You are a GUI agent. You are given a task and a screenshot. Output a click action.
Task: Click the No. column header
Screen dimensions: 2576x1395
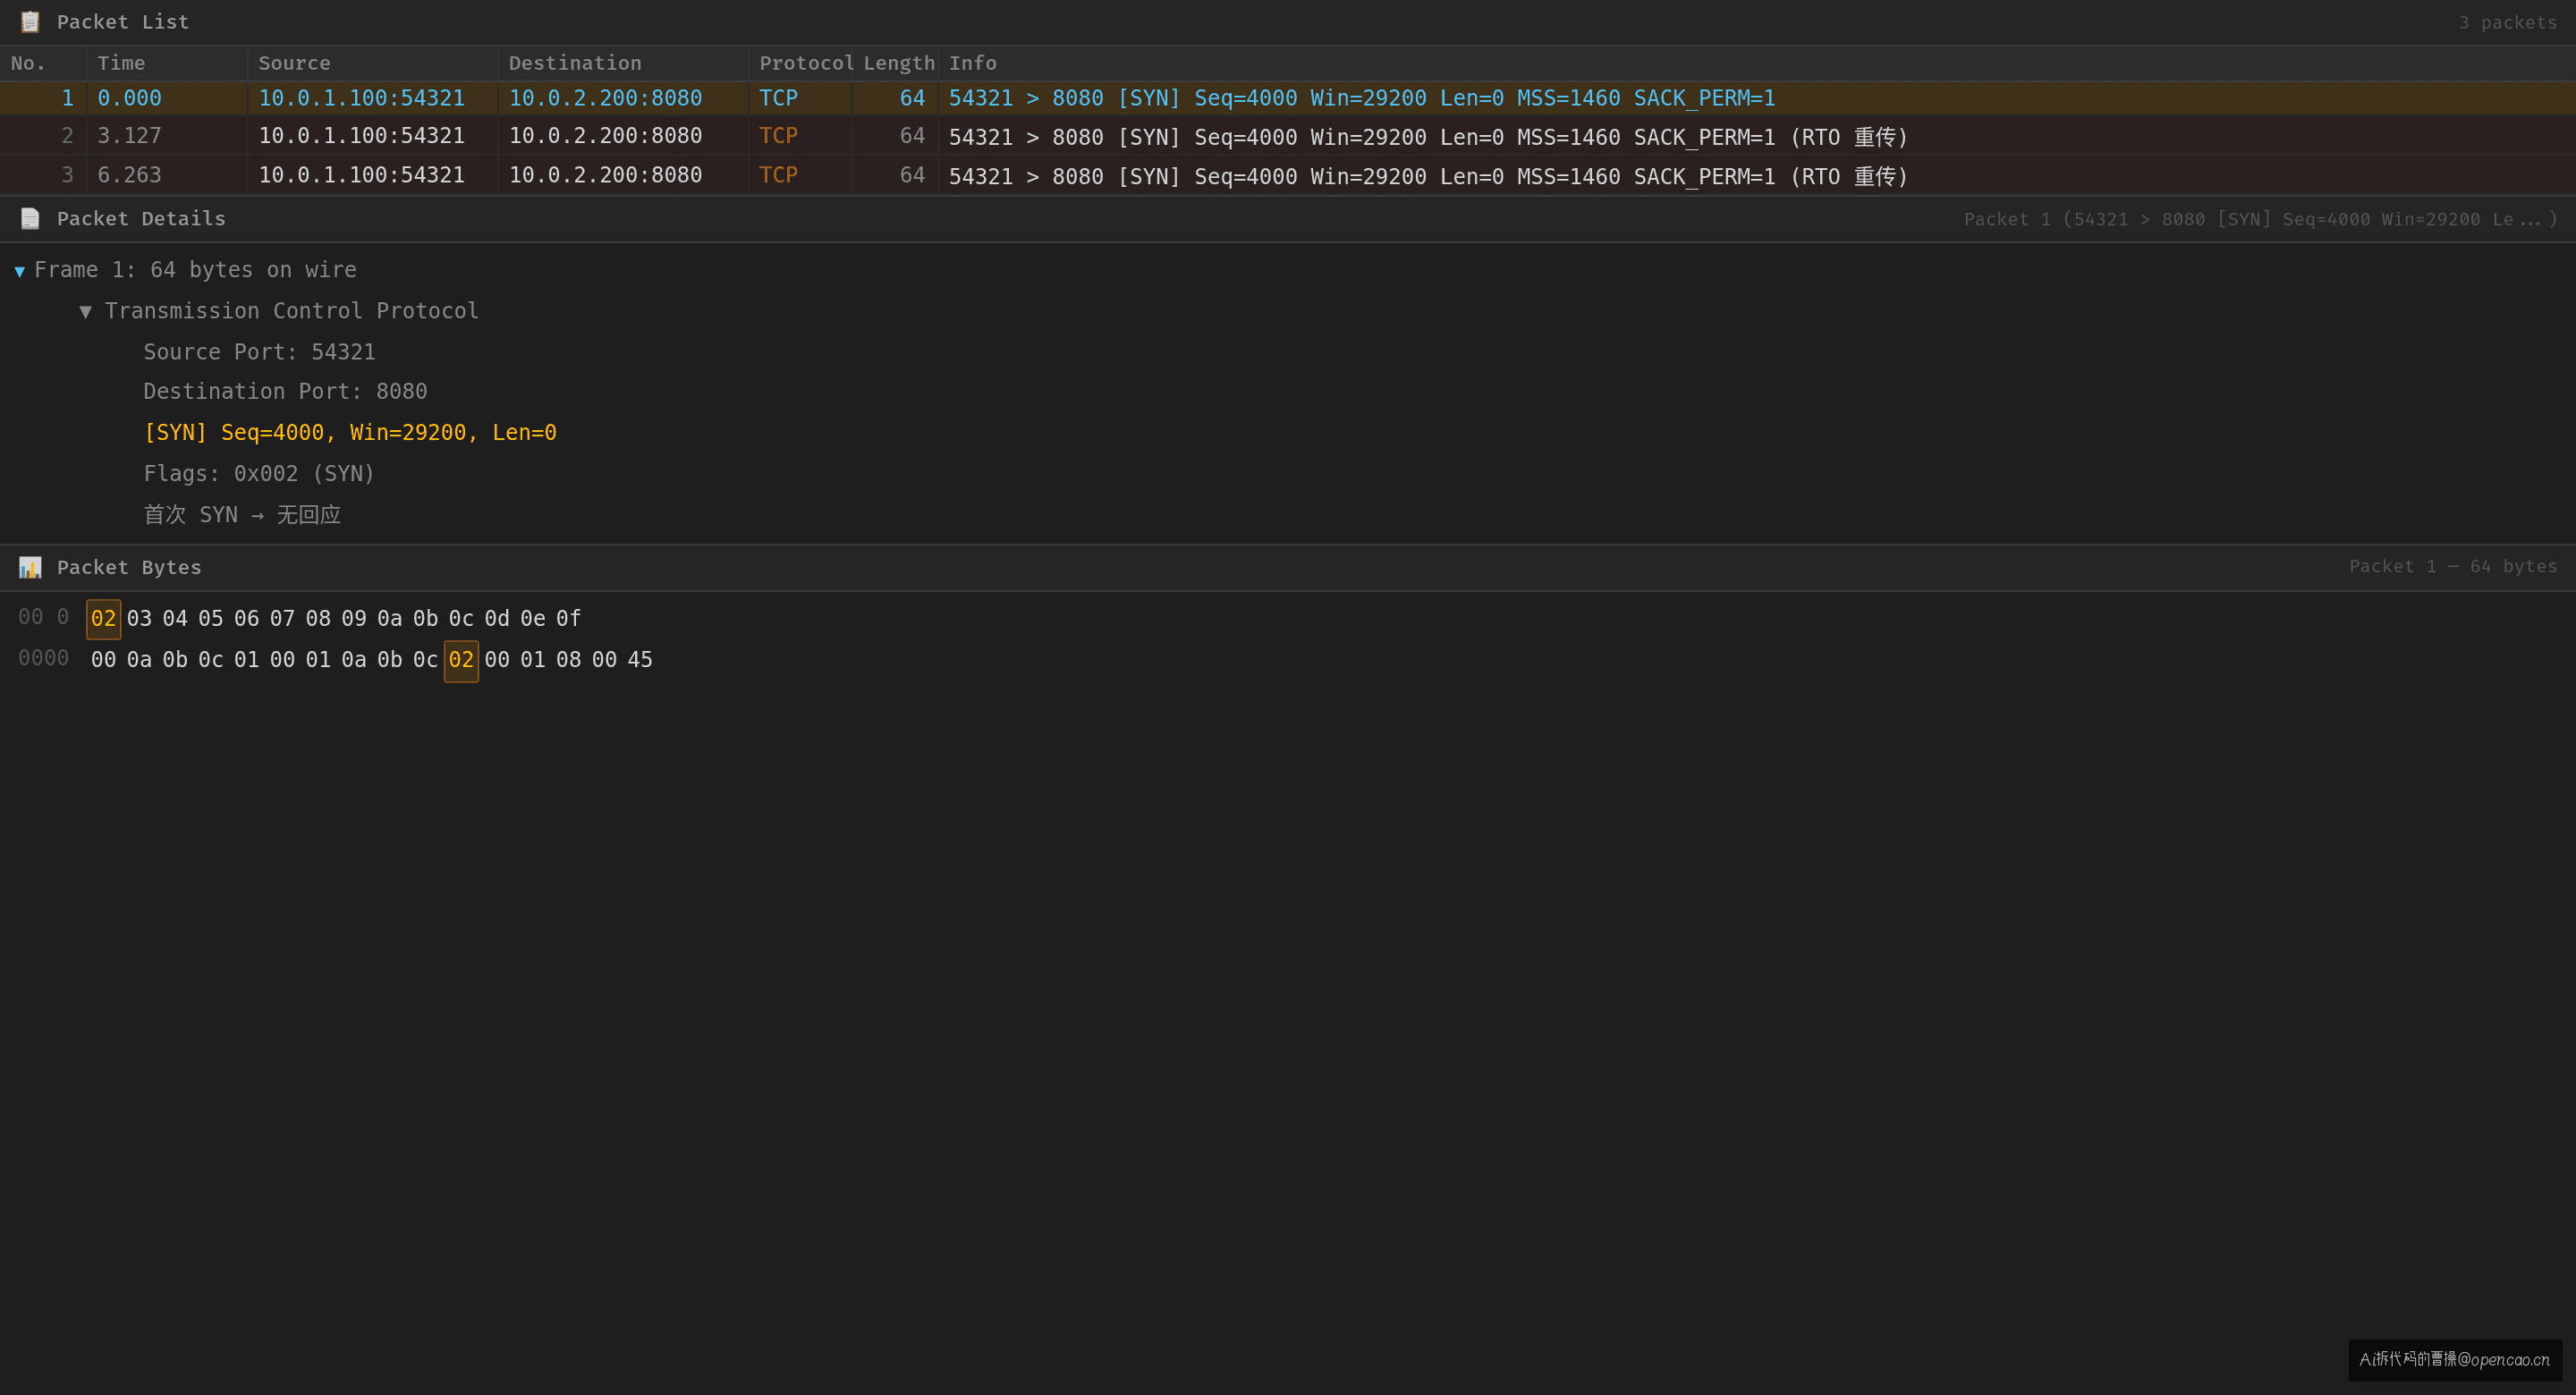tap(43, 63)
